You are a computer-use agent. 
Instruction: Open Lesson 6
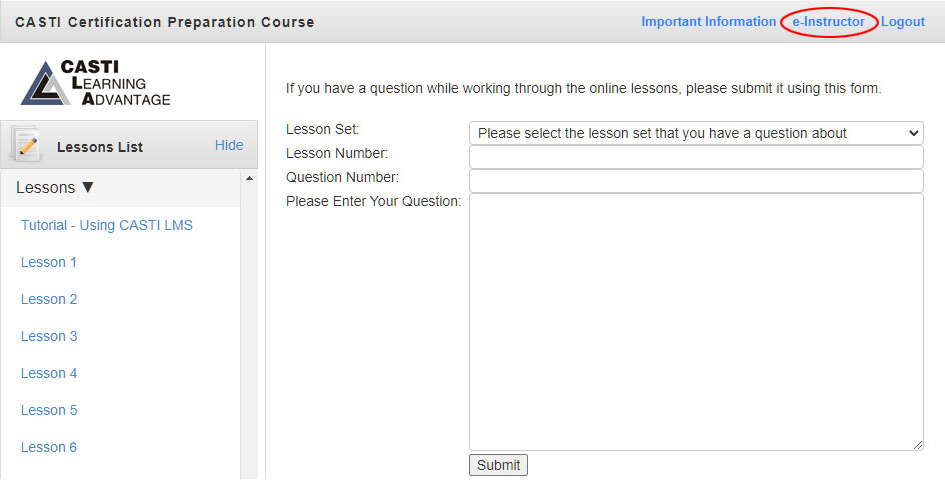pyautogui.click(x=49, y=447)
